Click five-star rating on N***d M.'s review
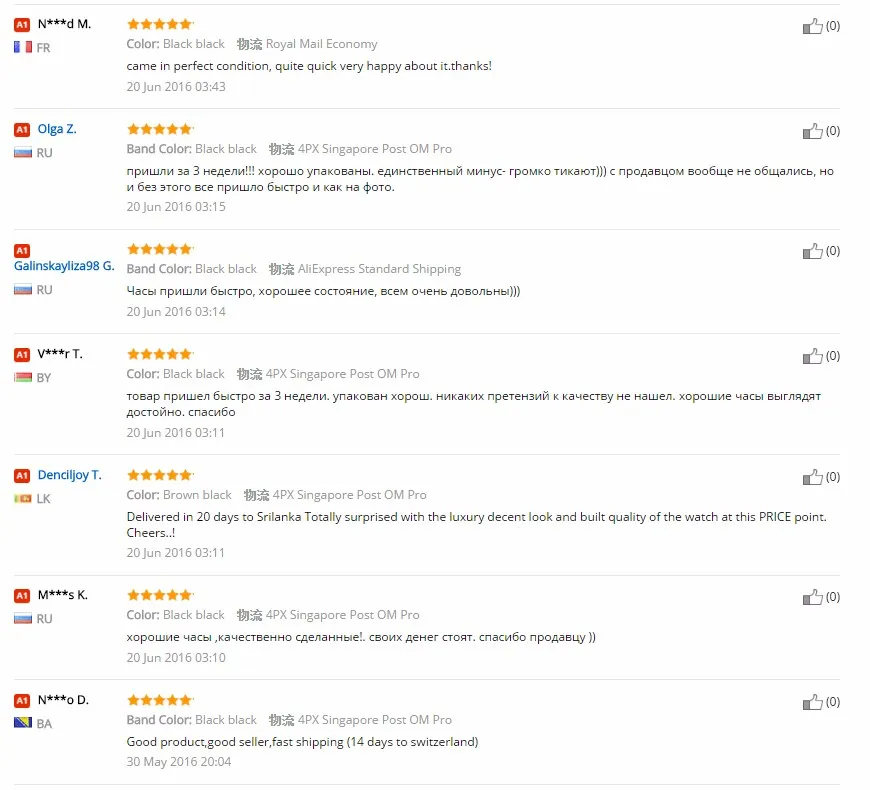 160,23
